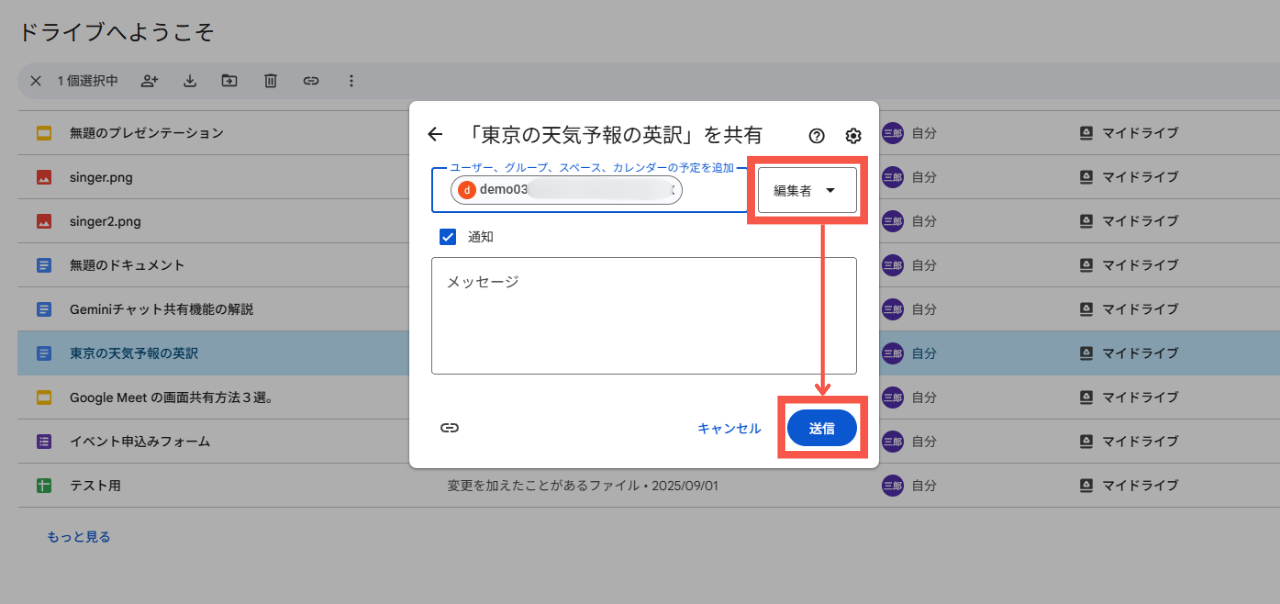
Task: Copy link using the link icon in dialog
Action: pyautogui.click(x=450, y=427)
